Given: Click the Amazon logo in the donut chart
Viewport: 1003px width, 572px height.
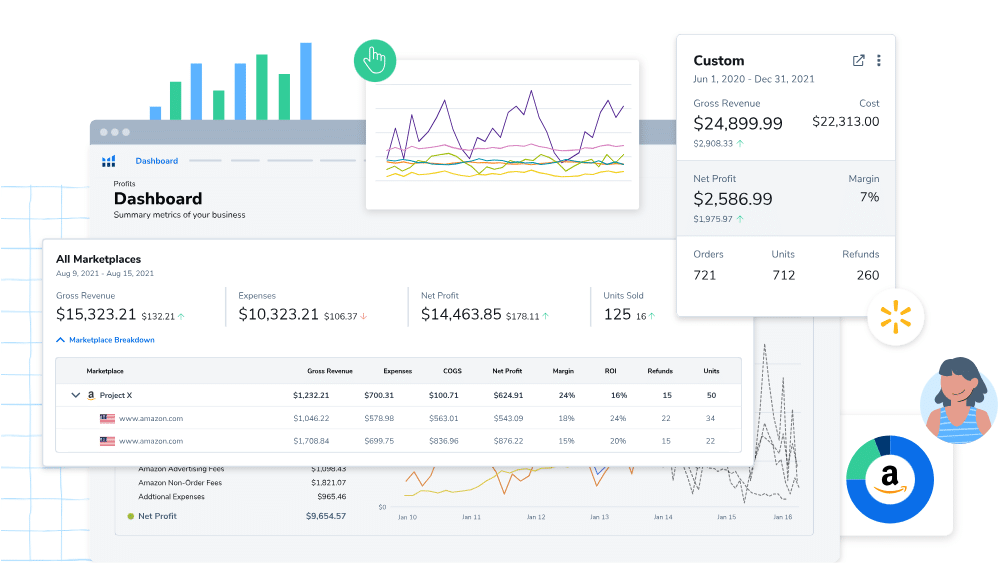Looking at the screenshot, I should point(890,479).
